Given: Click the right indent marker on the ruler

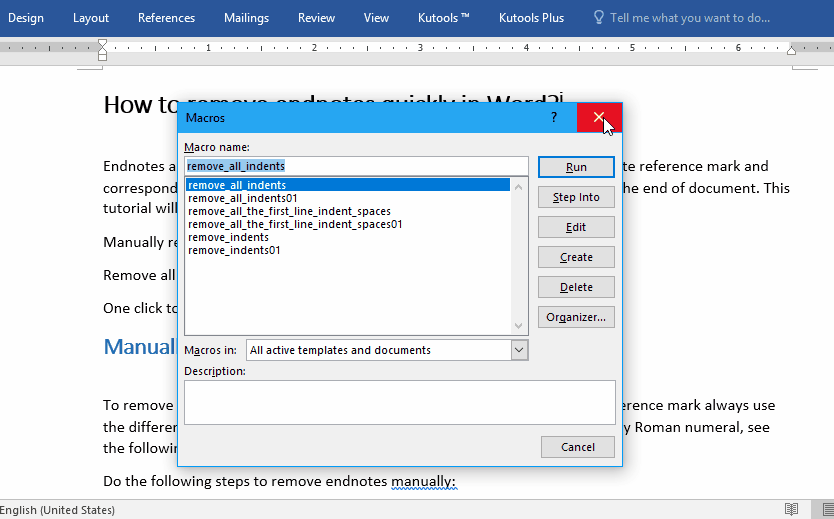Looking at the screenshot, I should [x=791, y=49].
